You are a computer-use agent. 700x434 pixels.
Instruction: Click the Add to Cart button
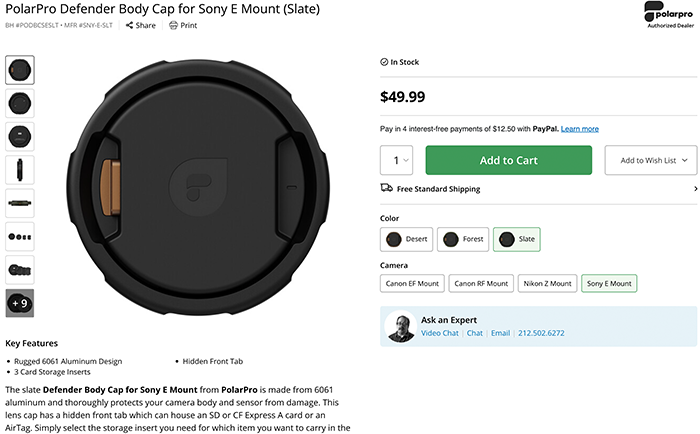508,160
